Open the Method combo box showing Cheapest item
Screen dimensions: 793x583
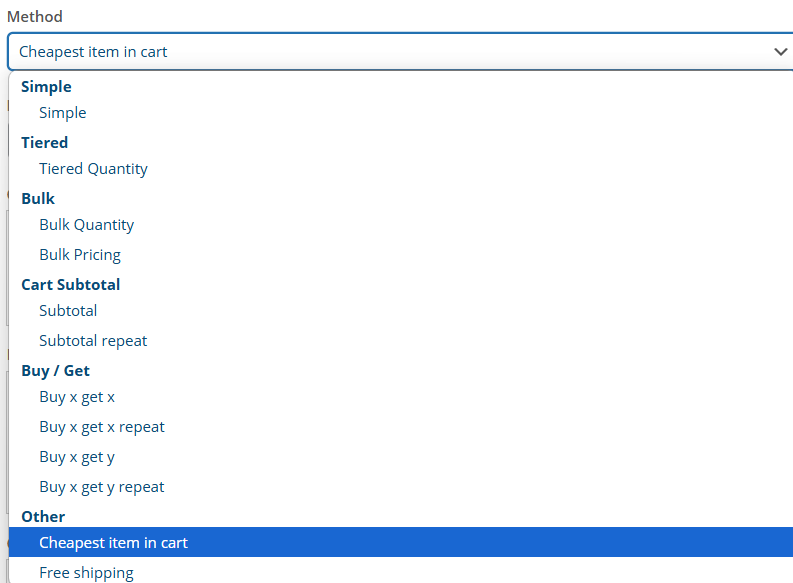pos(400,52)
